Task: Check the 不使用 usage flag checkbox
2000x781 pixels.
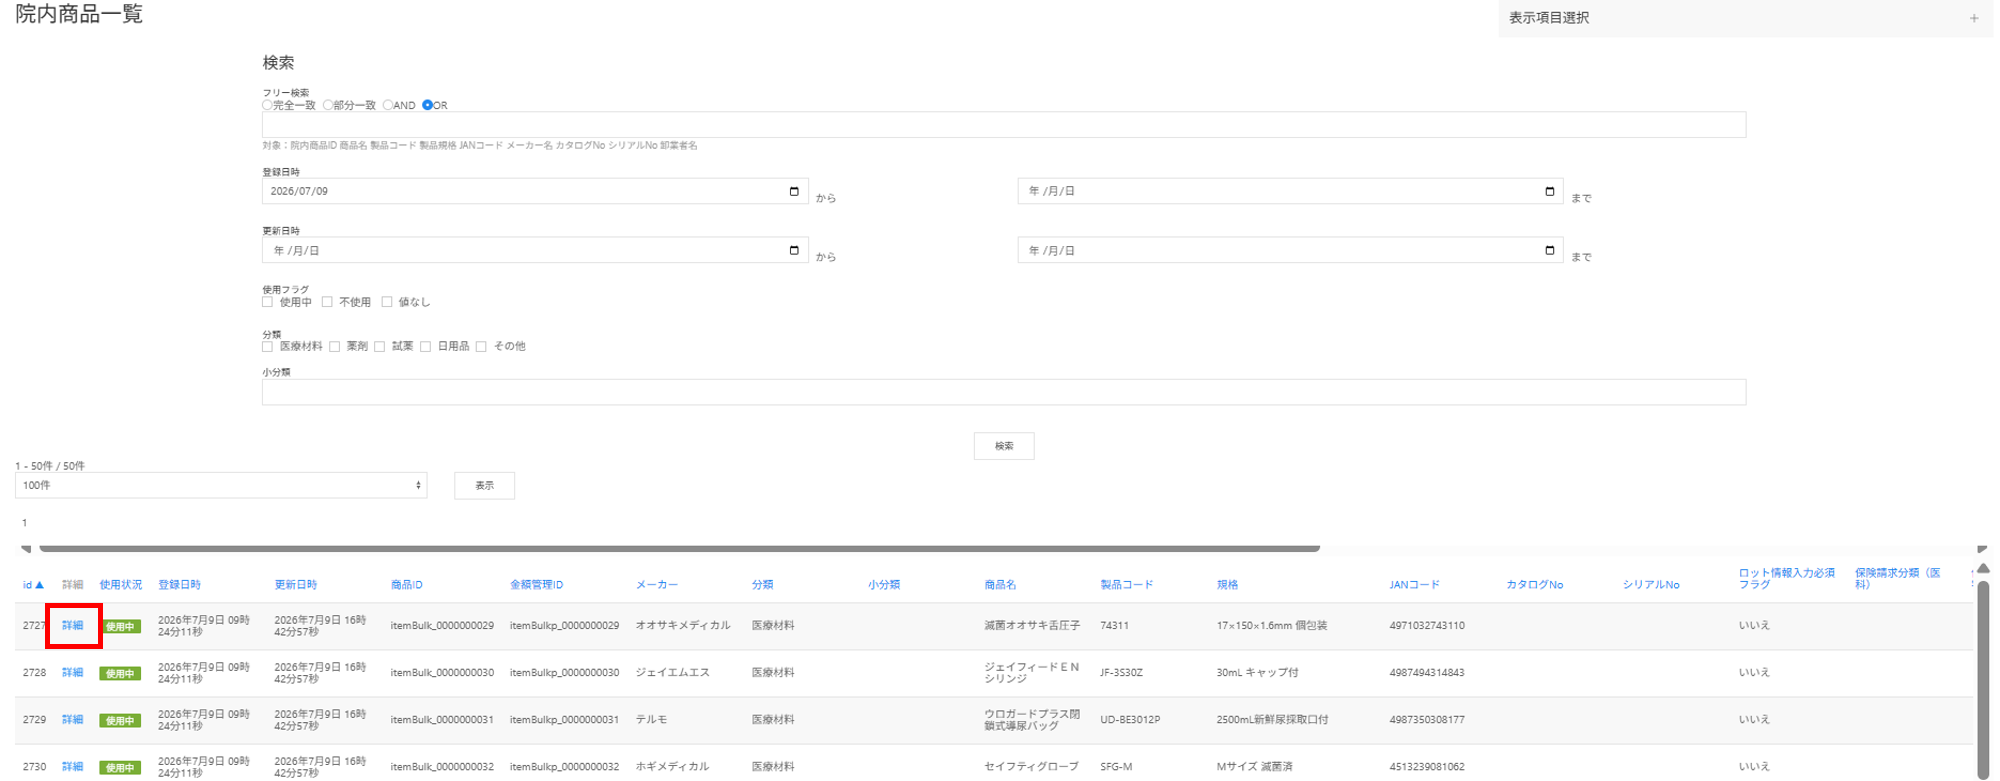Action: pyautogui.click(x=327, y=302)
